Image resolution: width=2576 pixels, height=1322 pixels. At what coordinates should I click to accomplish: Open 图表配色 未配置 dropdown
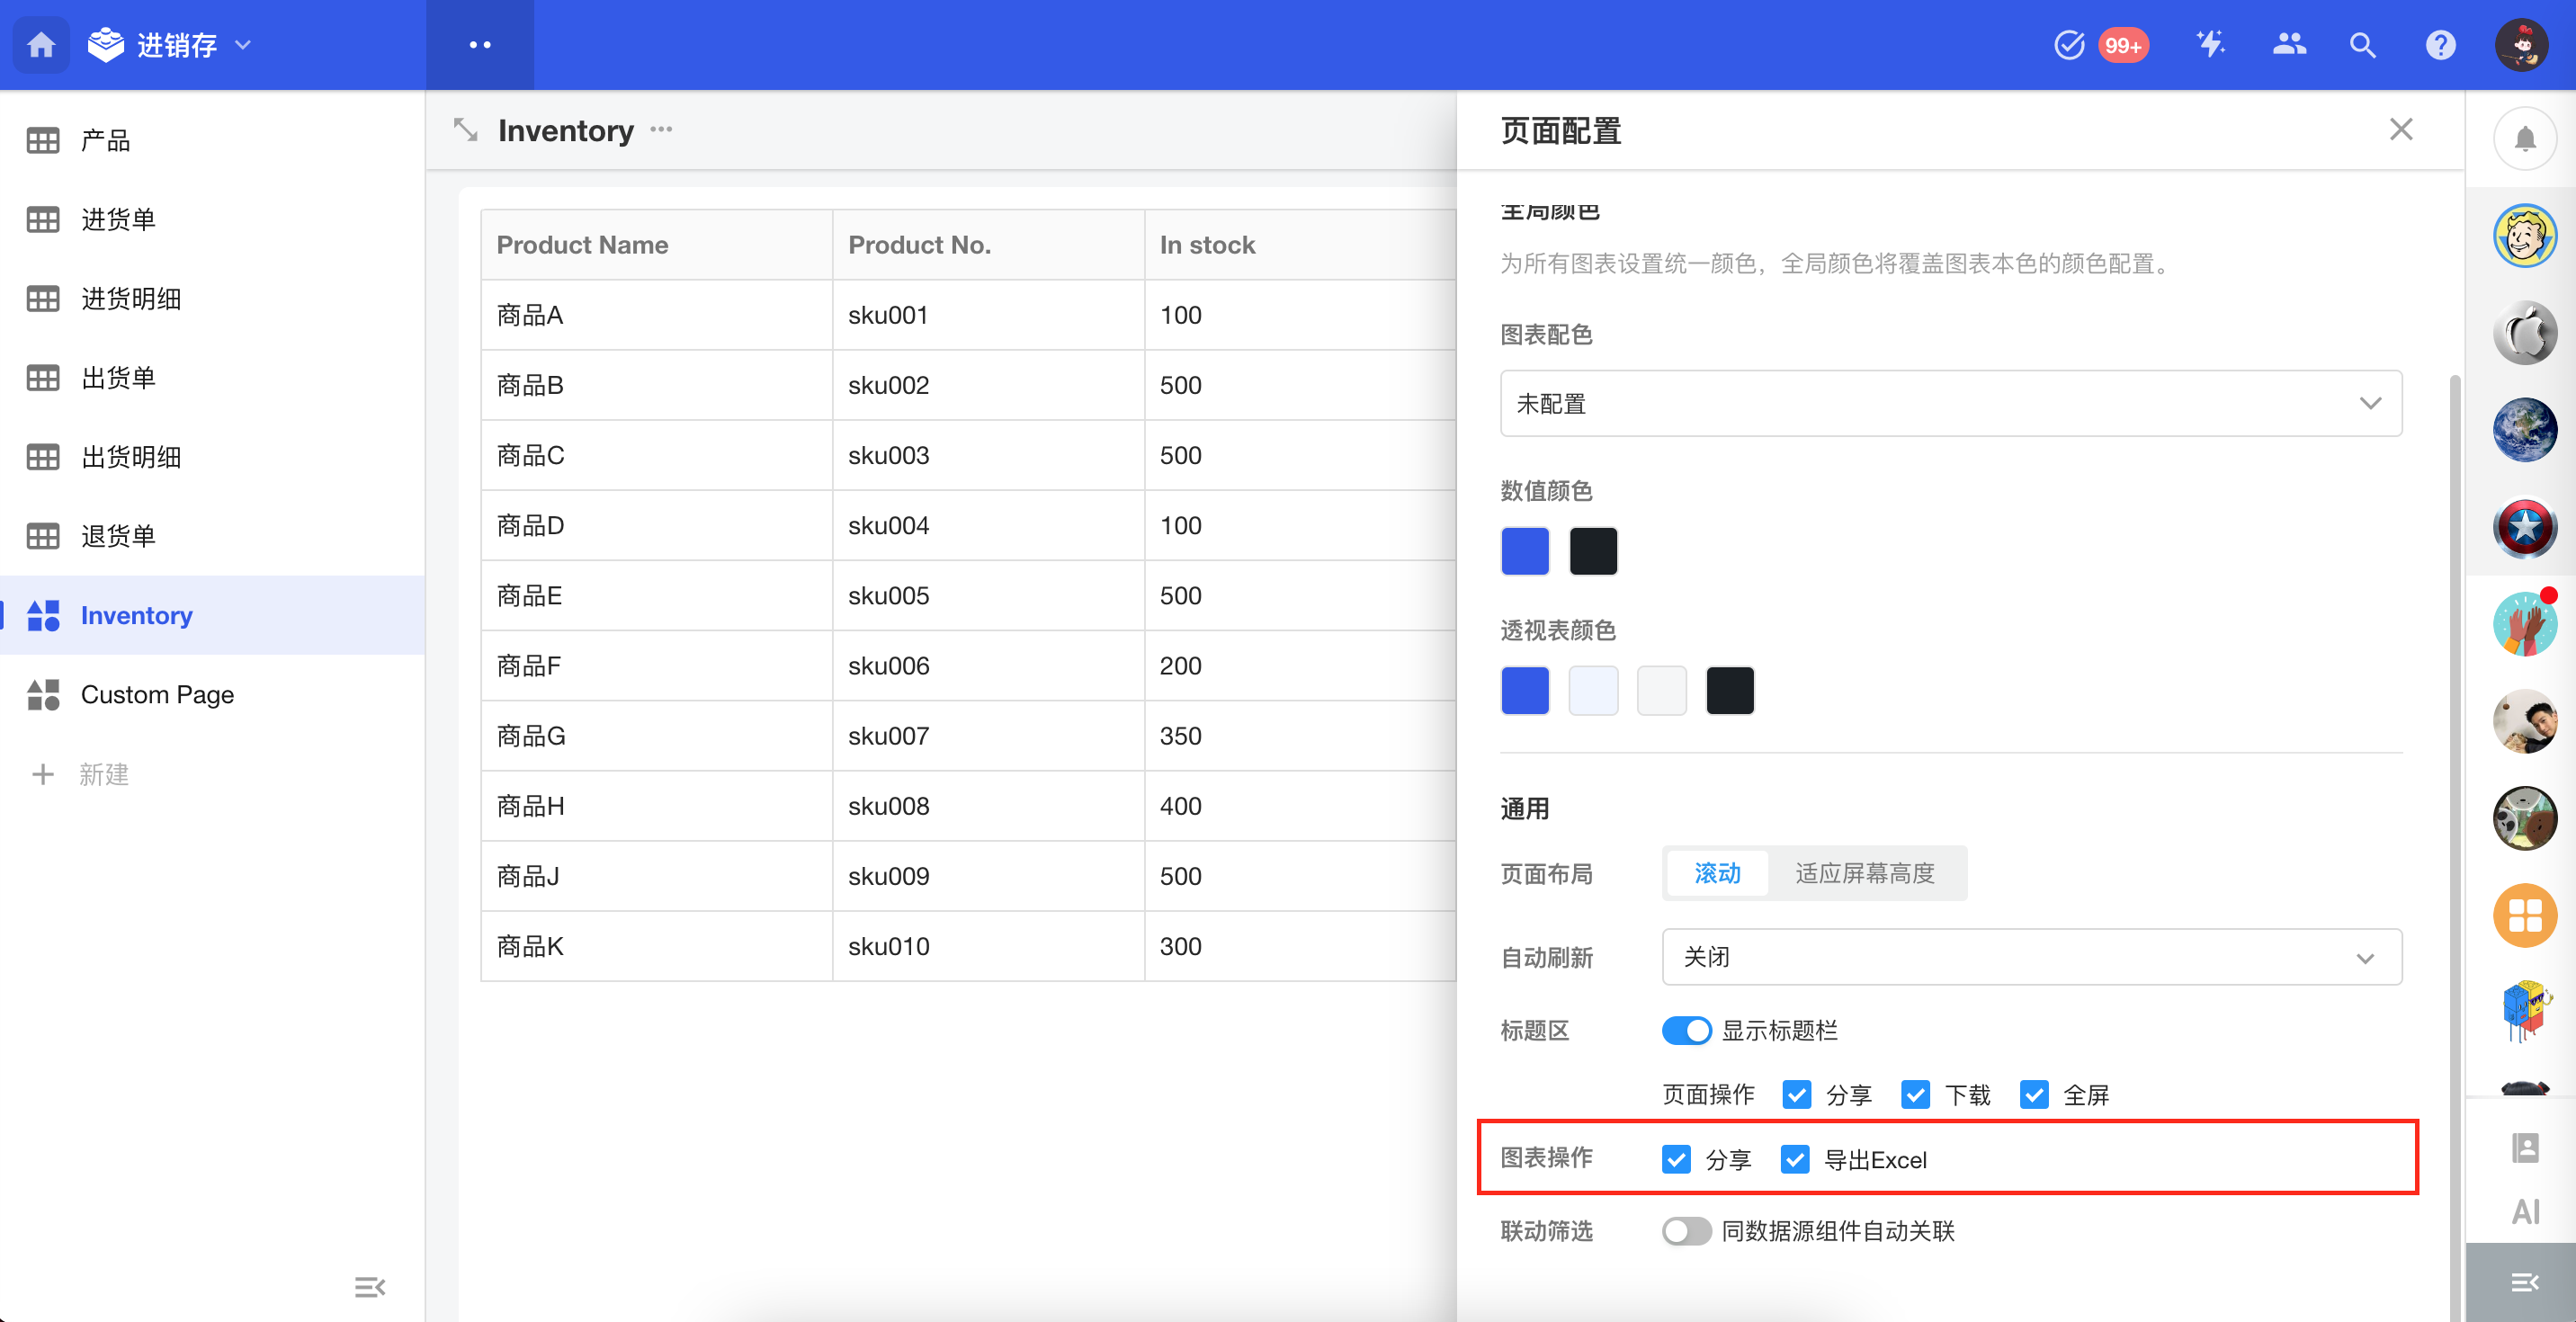(1950, 403)
